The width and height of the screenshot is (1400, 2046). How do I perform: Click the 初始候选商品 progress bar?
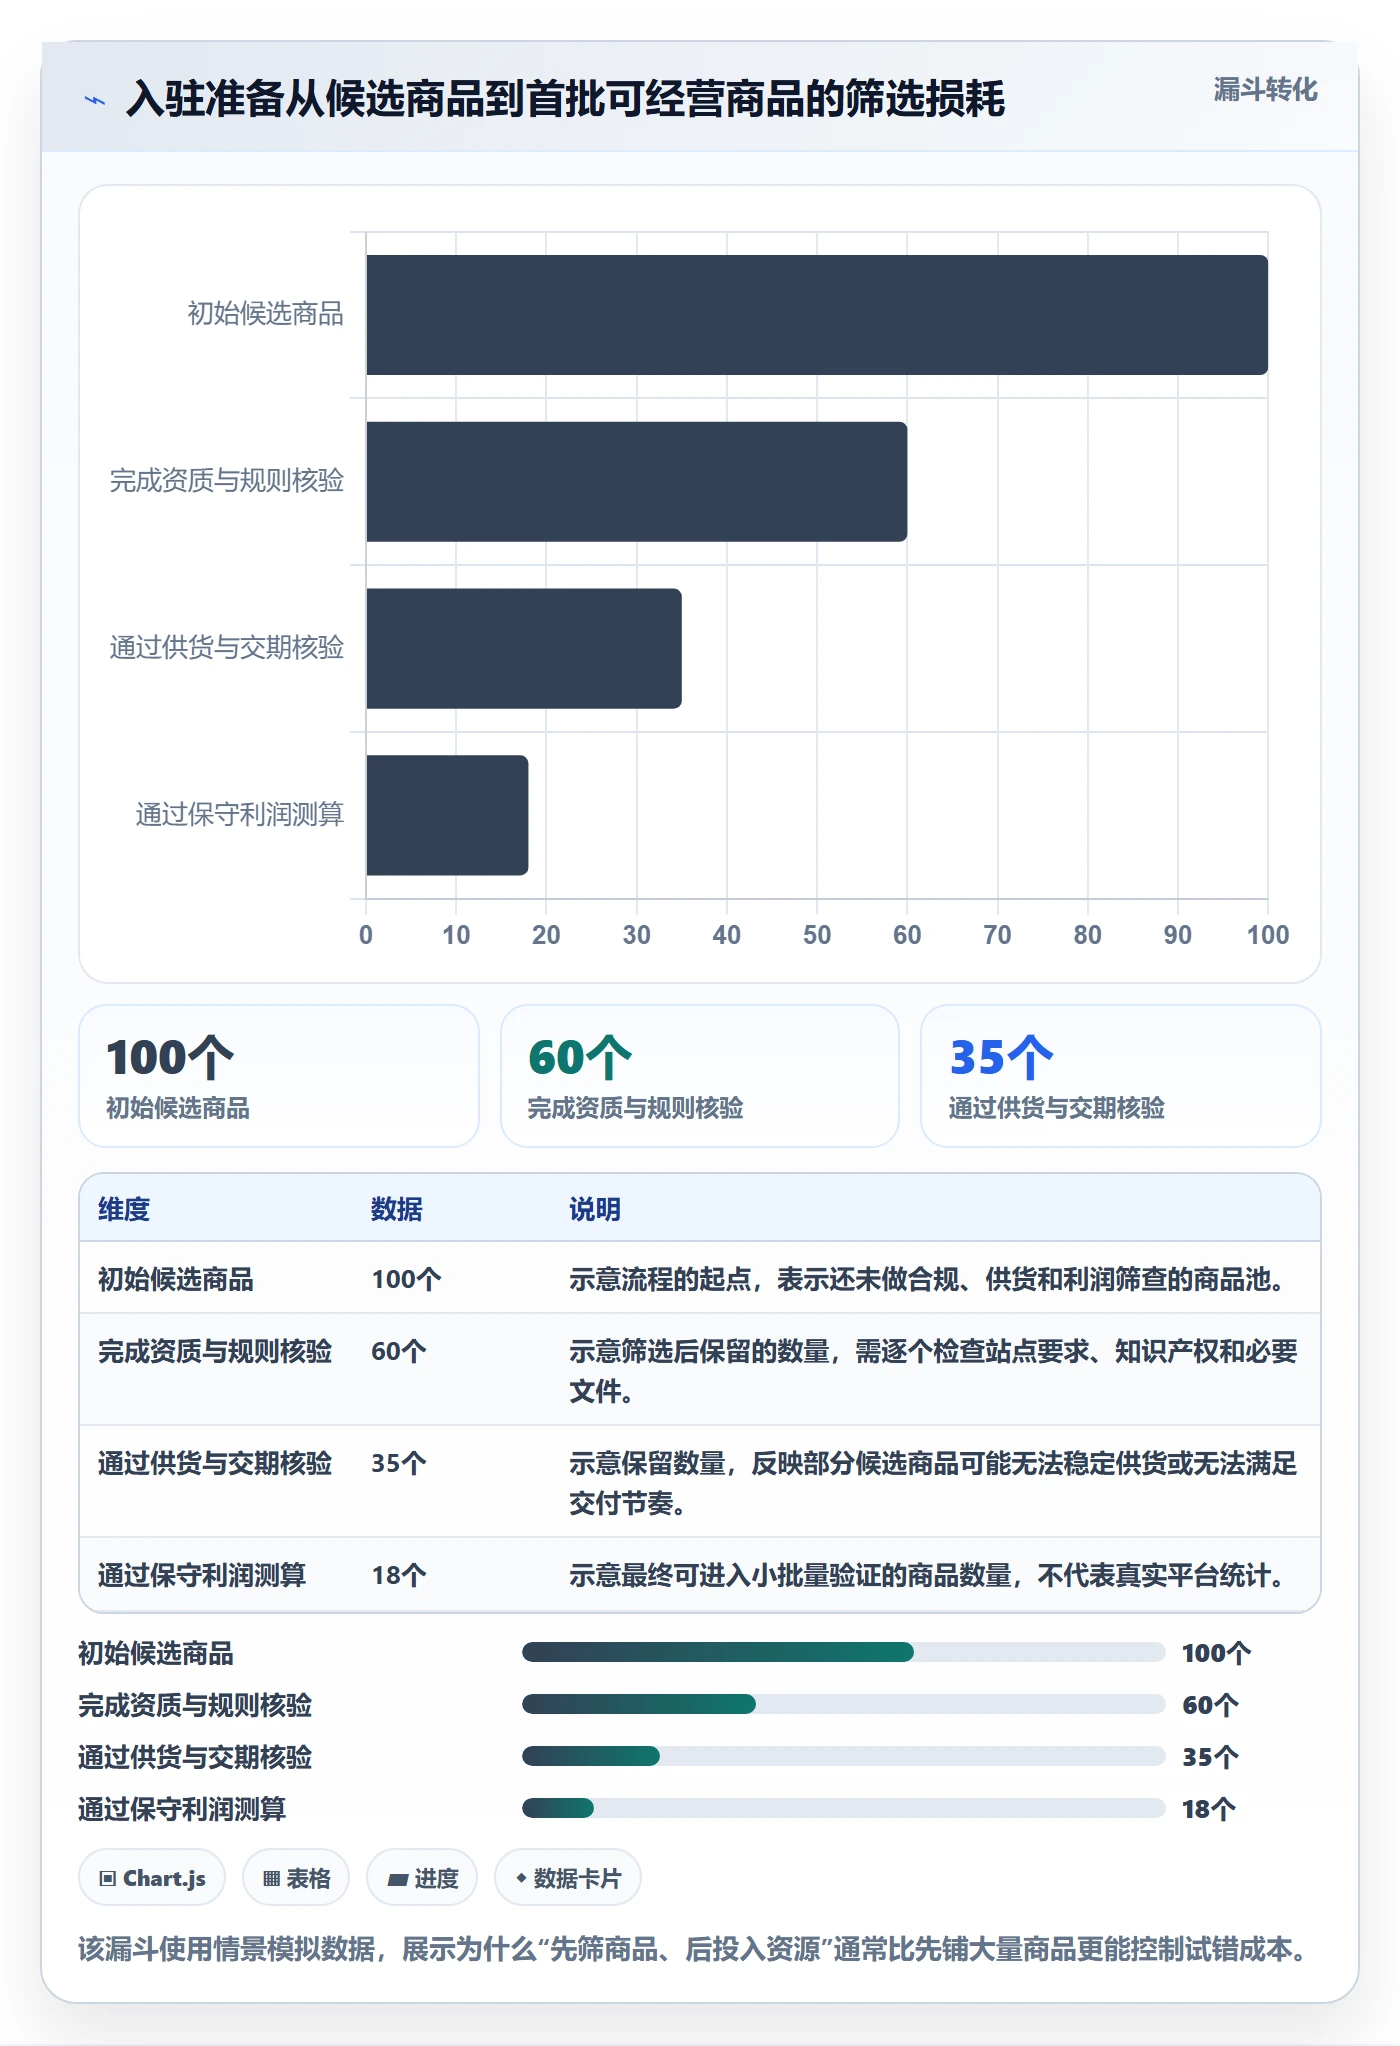click(x=844, y=1652)
